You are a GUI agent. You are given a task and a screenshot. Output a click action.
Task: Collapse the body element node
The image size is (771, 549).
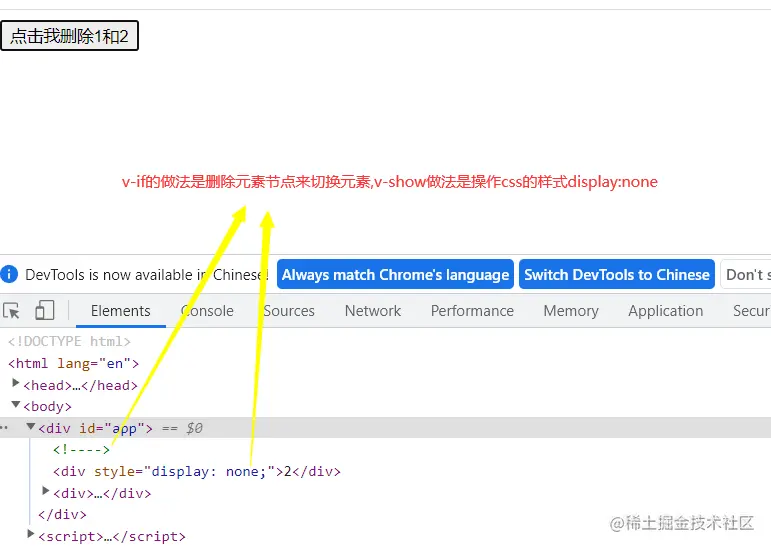pos(16,404)
